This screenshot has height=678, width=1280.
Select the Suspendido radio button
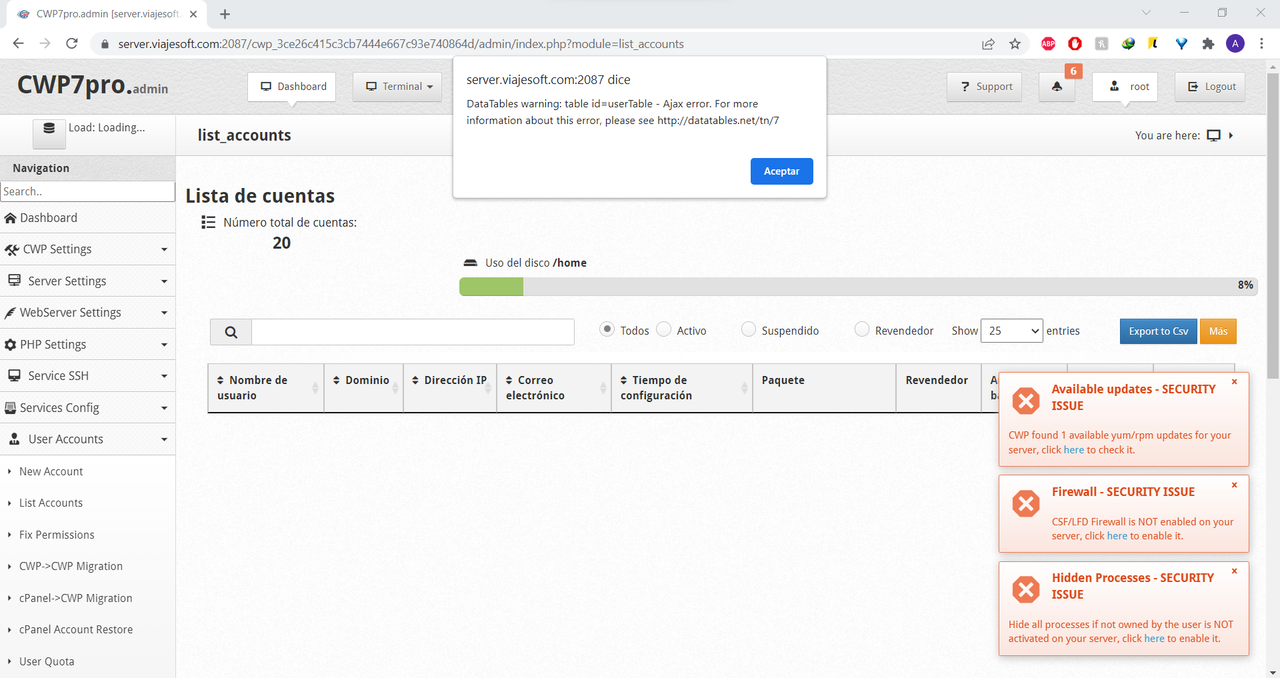749,329
